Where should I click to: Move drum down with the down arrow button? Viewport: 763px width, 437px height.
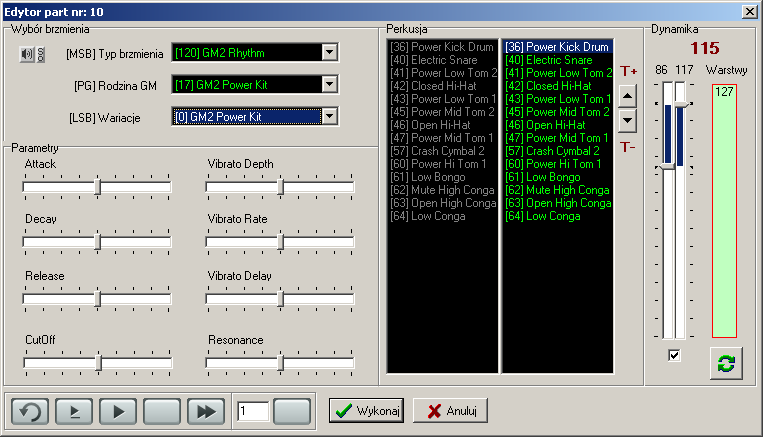tap(627, 120)
